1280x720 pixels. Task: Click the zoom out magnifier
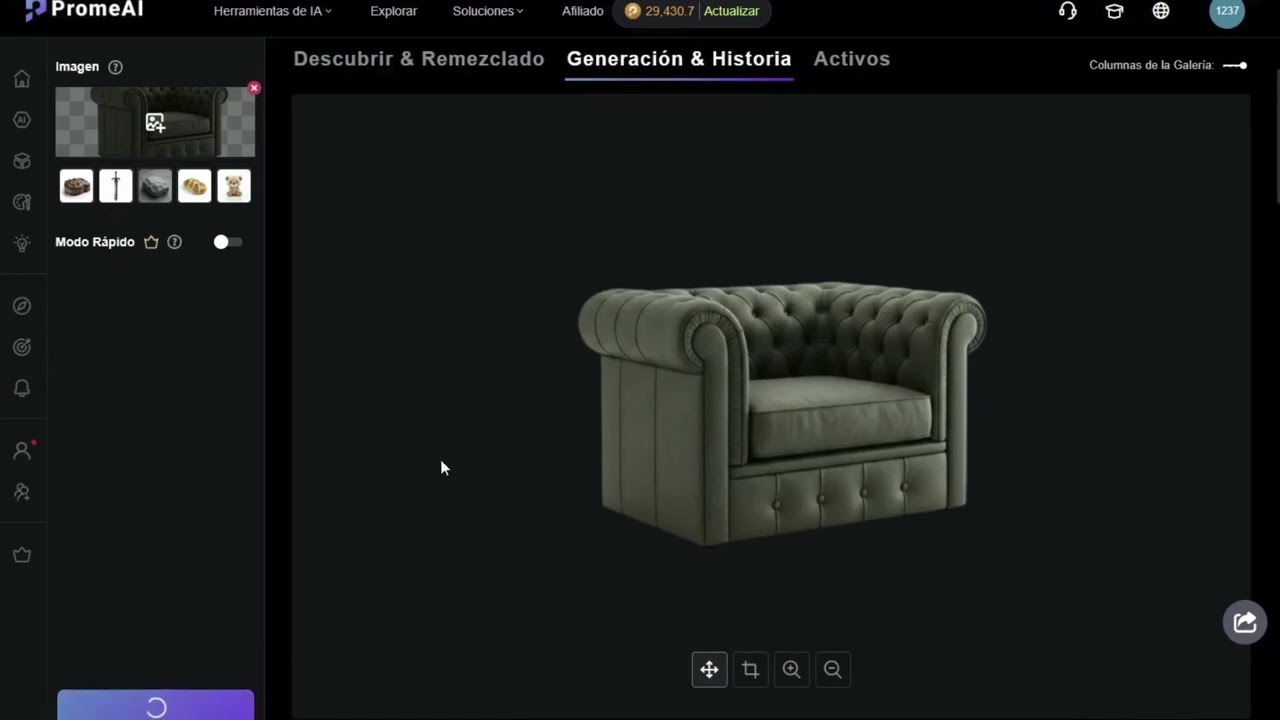[832, 670]
